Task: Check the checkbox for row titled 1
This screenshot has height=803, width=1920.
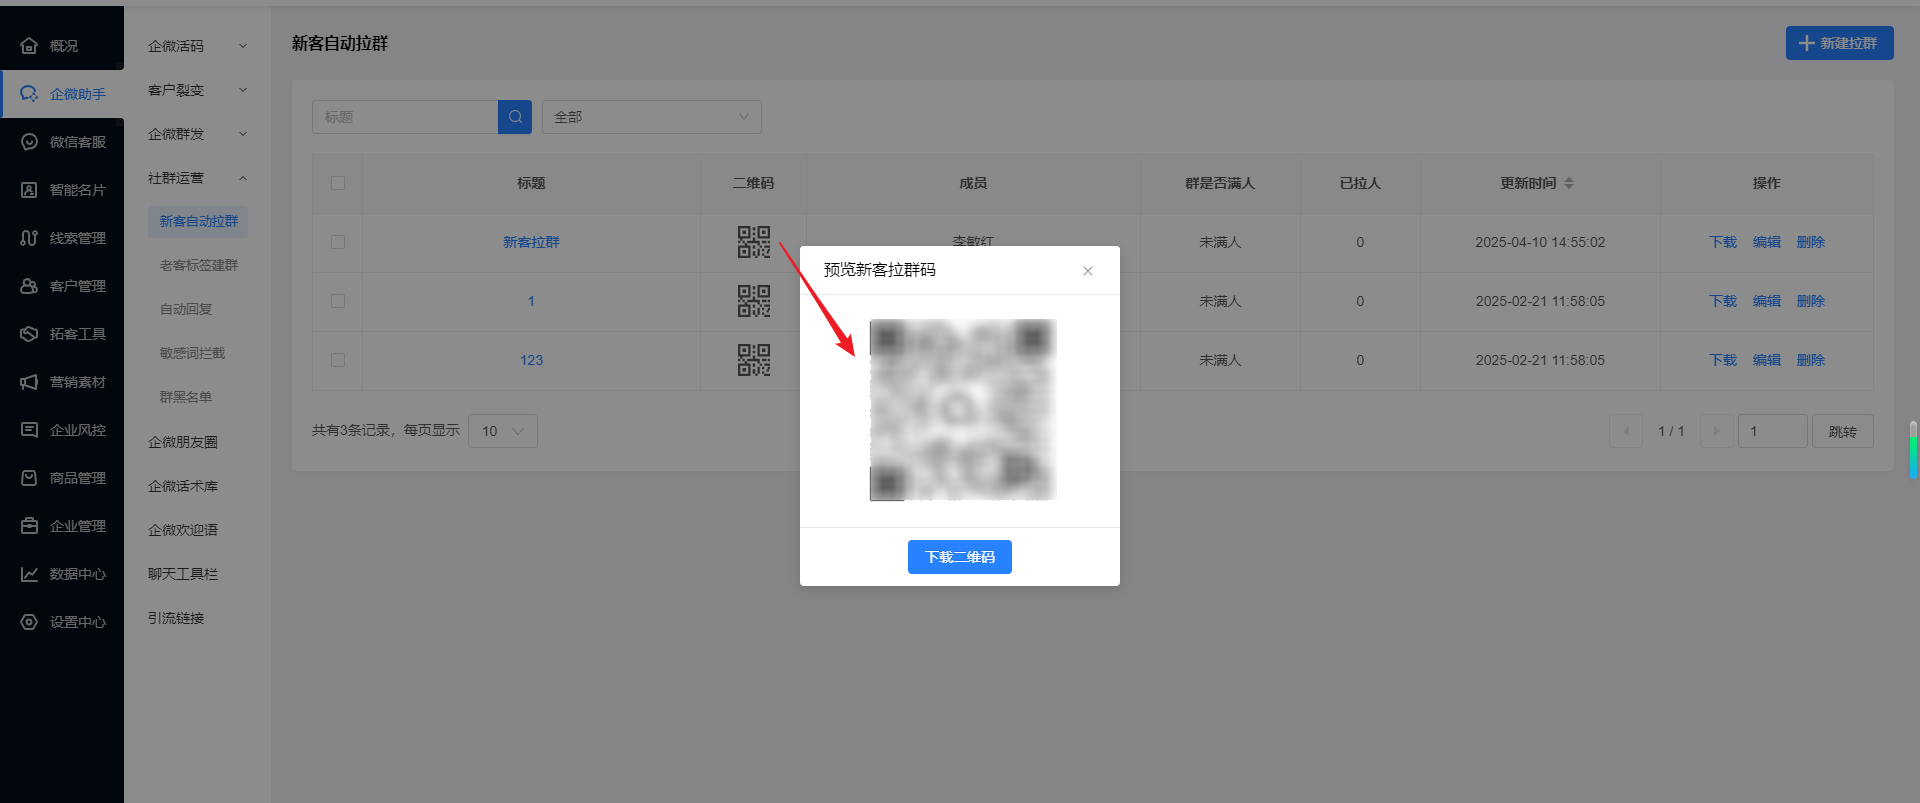Action: click(x=338, y=301)
